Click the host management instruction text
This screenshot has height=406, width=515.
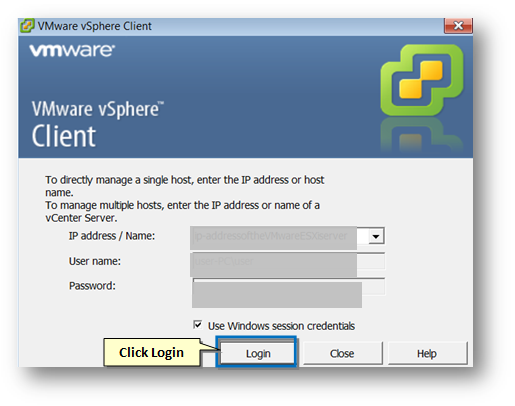185,199
